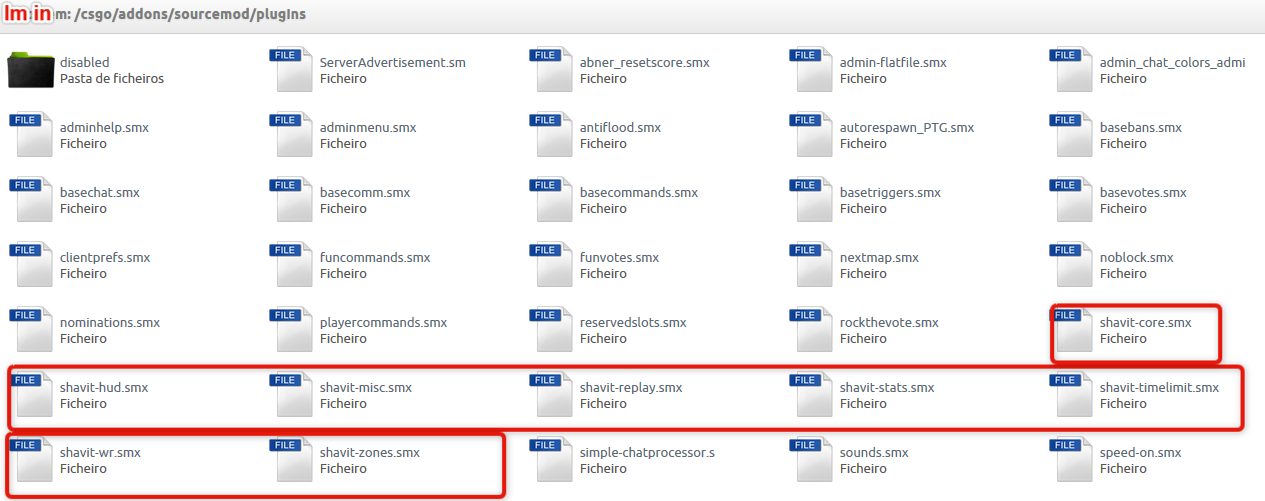
Task: Click the shavit-wr.smx file icon
Action: click(x=31, y=460)
